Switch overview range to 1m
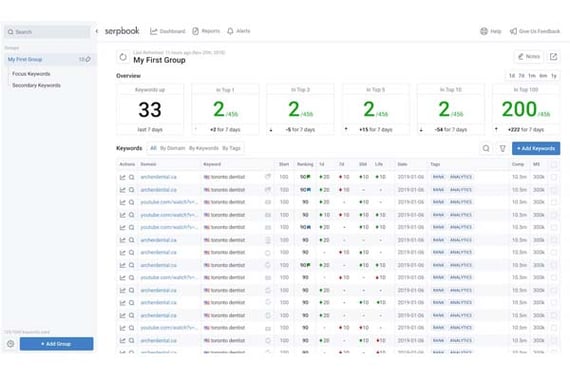Image resolution: width=570 pixels, height=380 pixels. tap(532, 76)
